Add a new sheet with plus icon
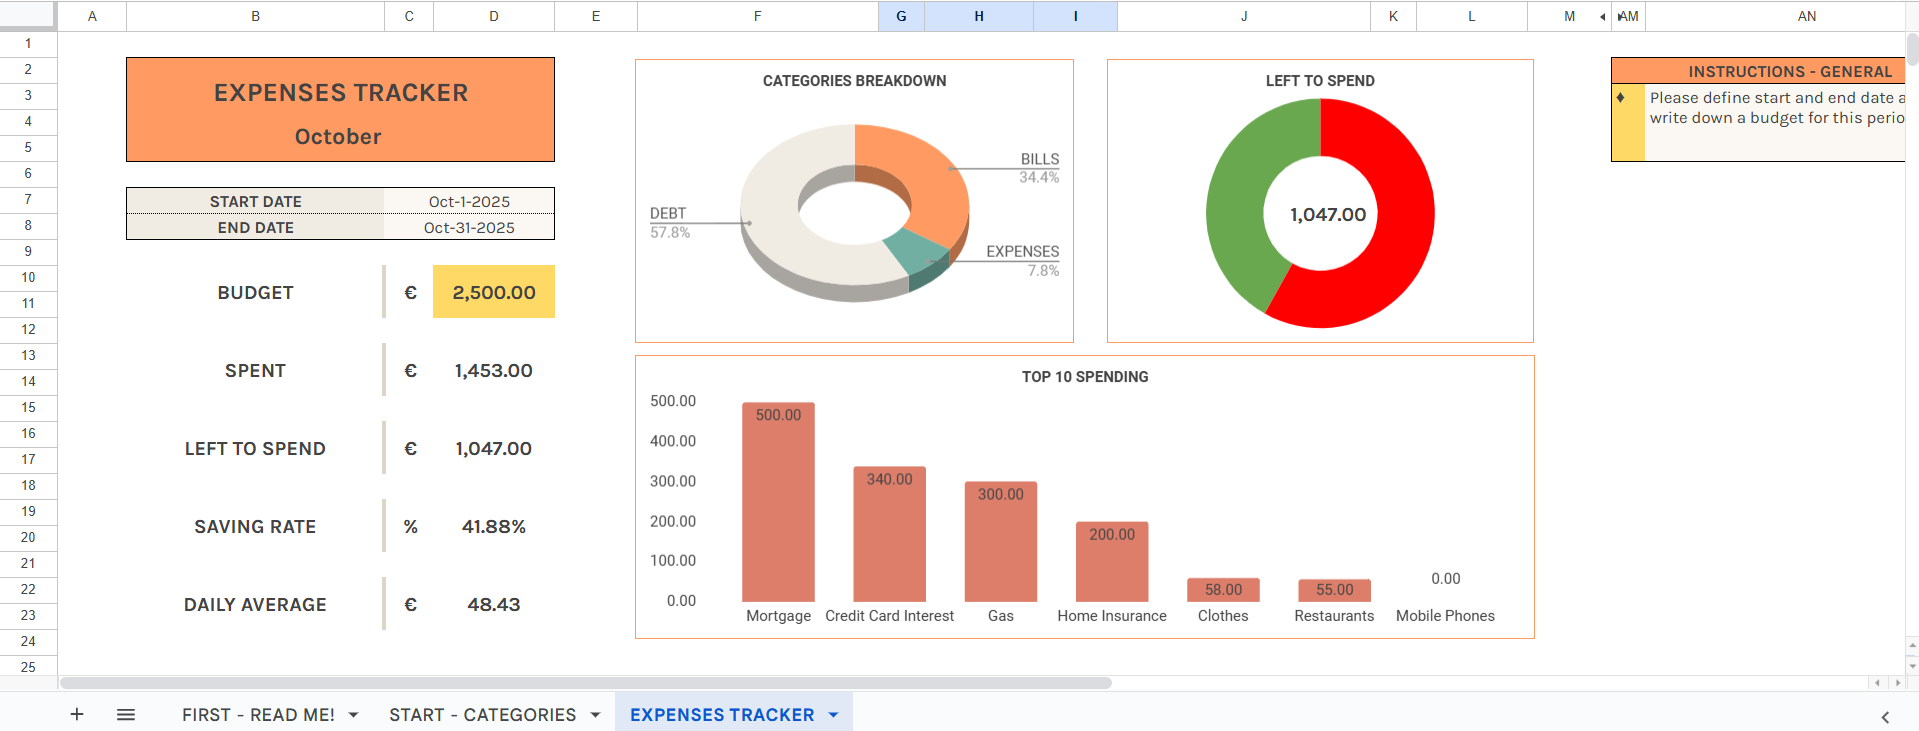This screenshot has height=731, width=1919. click(77, 714)
